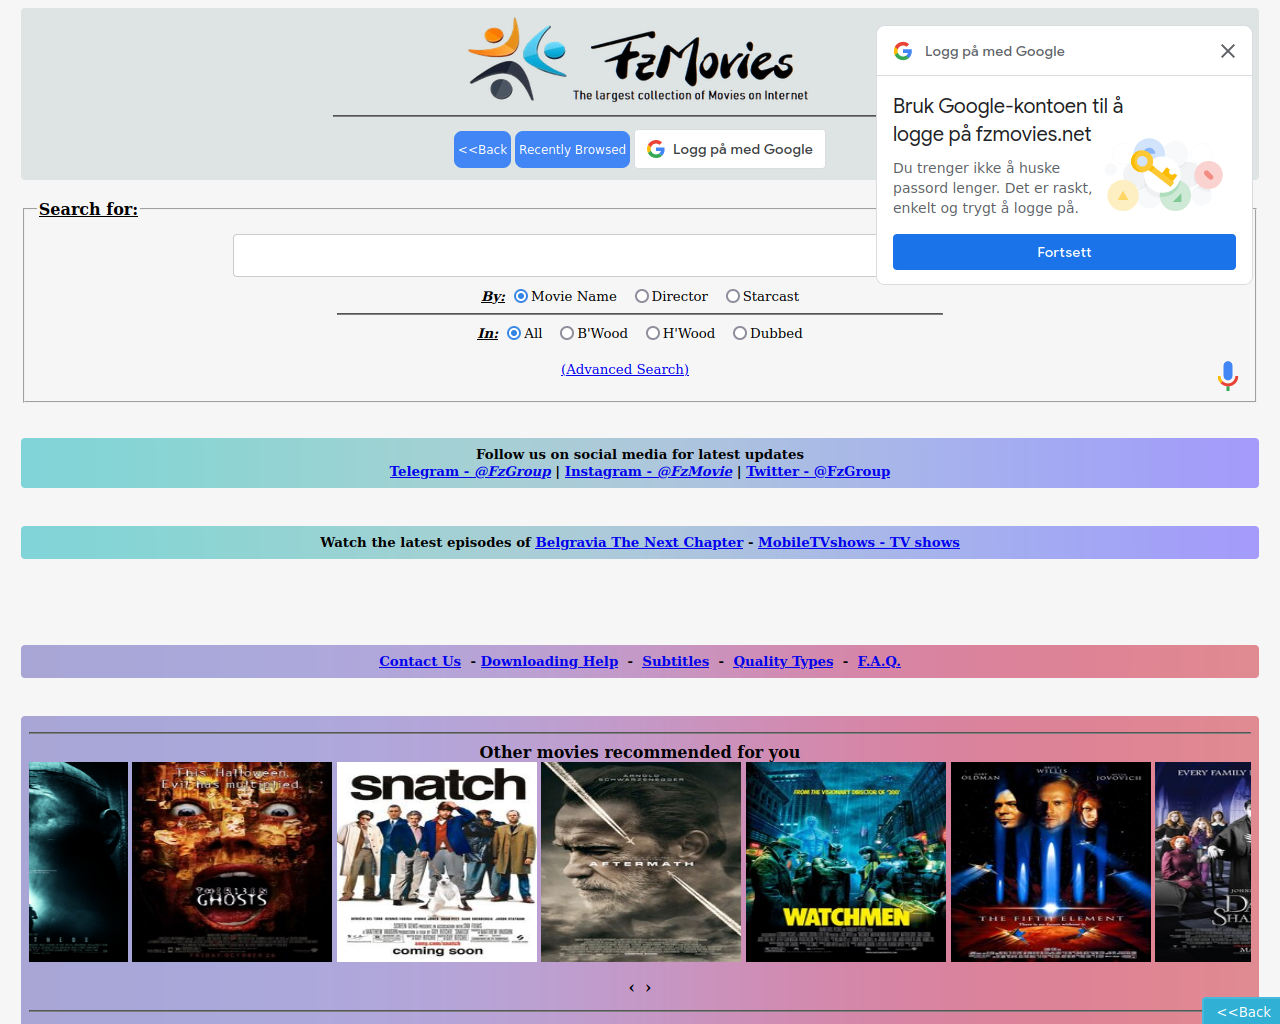Select the Director radio button
This screenshot has height=1024, width=1280.
point(642,296)
